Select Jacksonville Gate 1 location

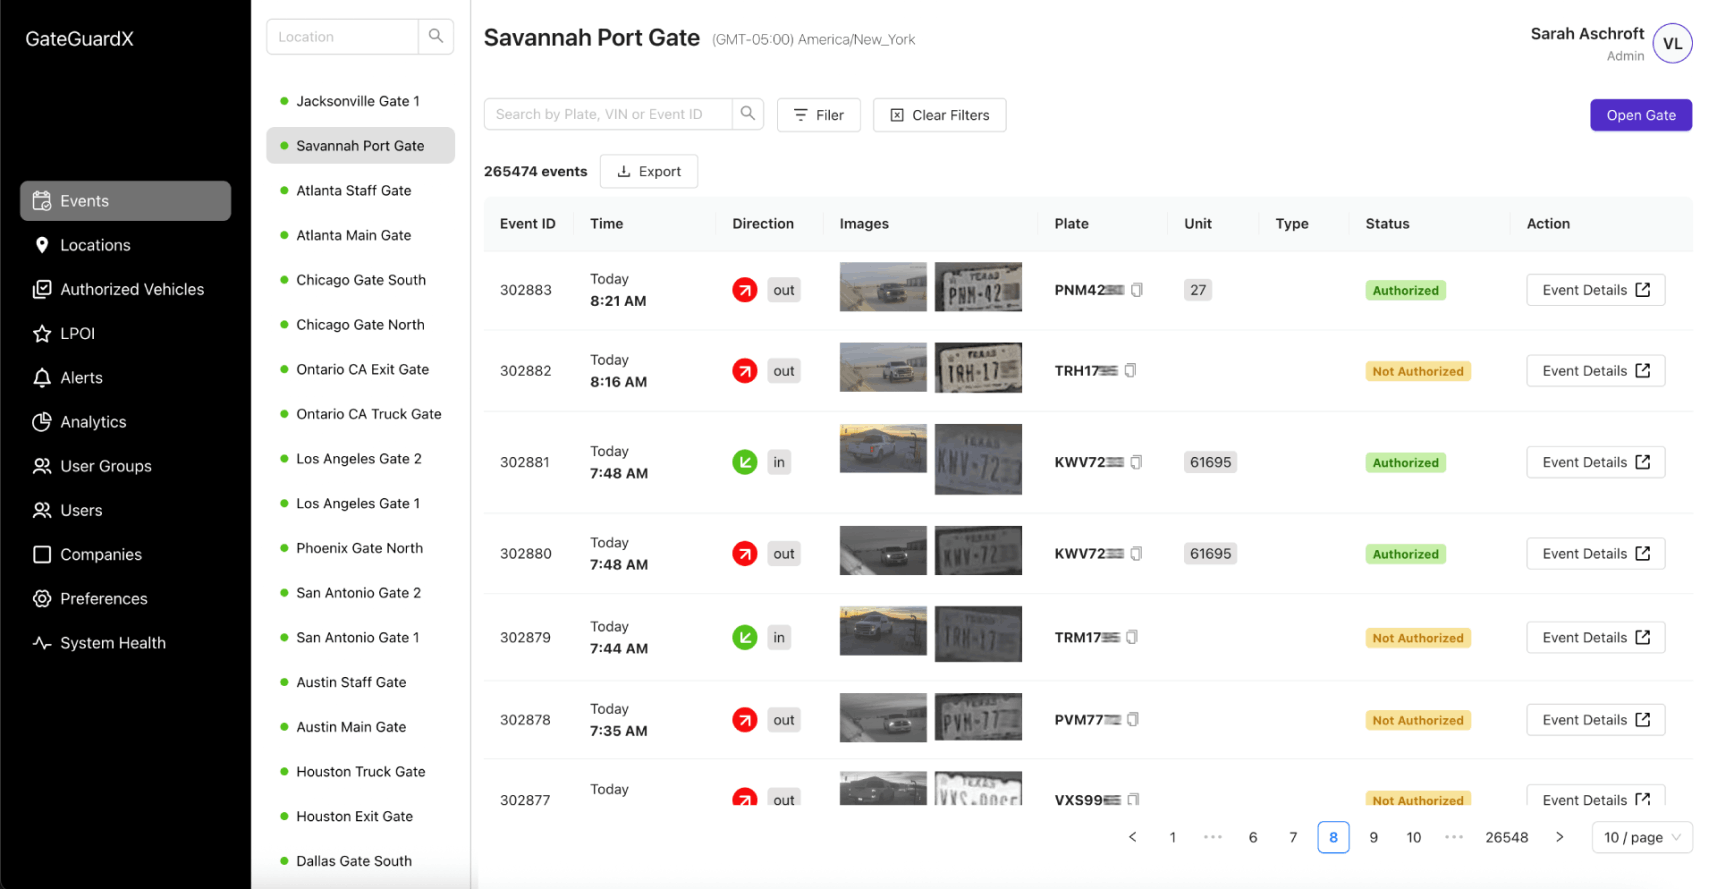360,101
